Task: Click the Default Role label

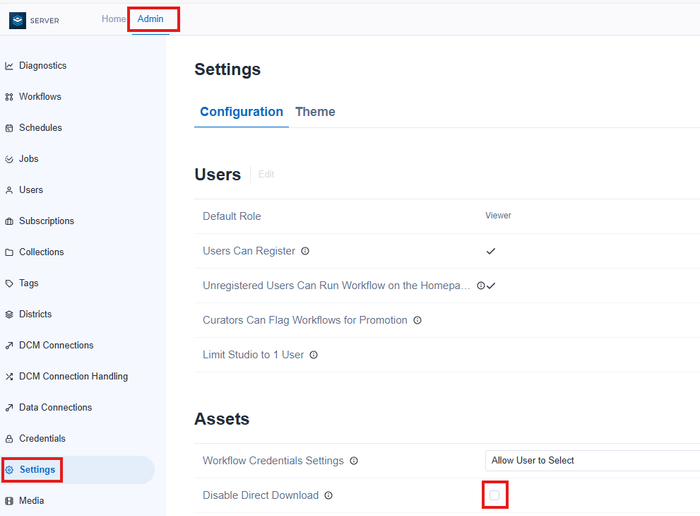Action: [232, 216]
